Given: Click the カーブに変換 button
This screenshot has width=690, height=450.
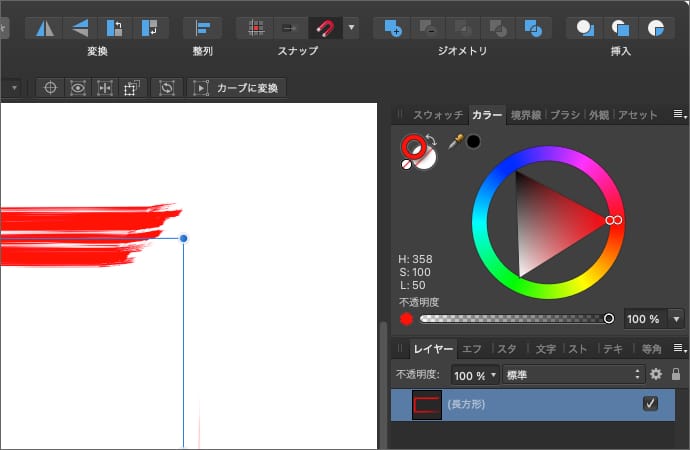Looking at the screenshot, I should tap(238, 88).
